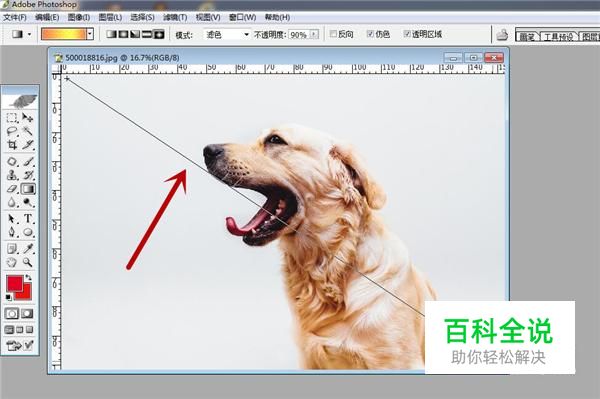Open the 编辑(E) menu

point(47,18)
